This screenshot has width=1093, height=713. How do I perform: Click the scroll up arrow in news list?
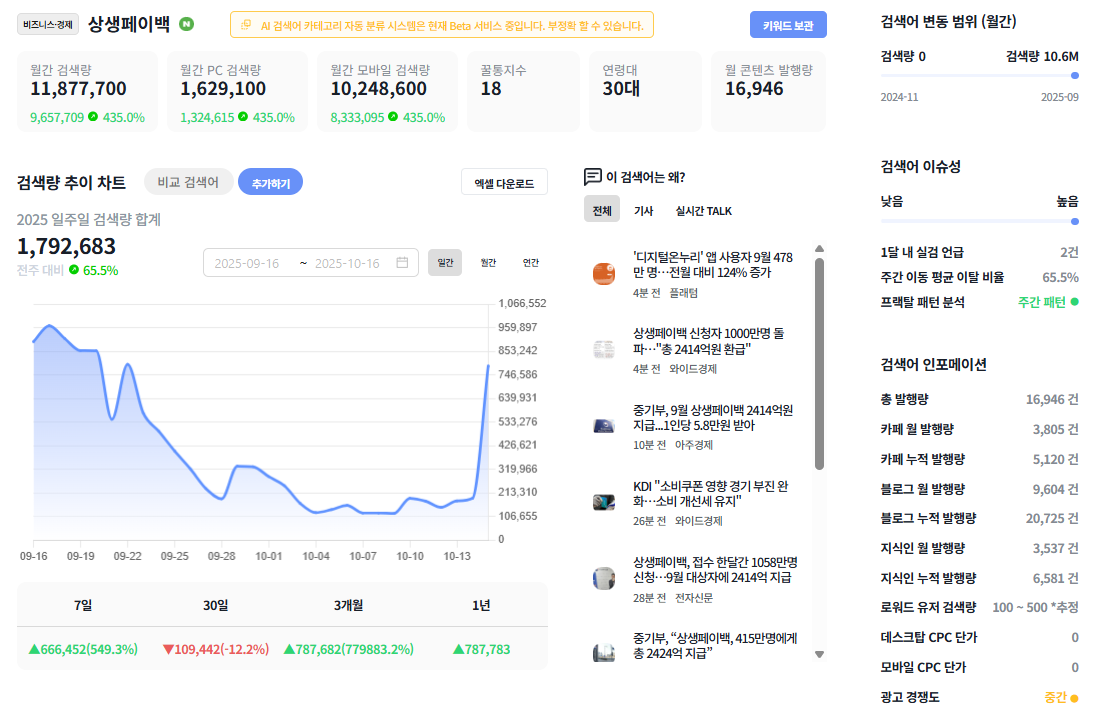[820, 249]
